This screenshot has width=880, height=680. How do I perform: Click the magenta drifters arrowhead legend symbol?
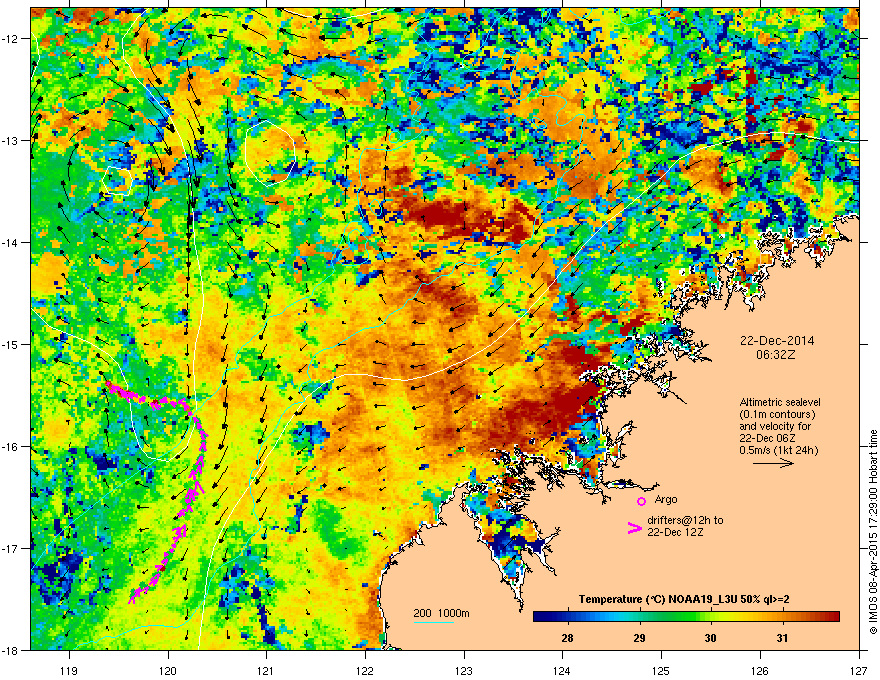pyautogui.click(x=635, y=528)
